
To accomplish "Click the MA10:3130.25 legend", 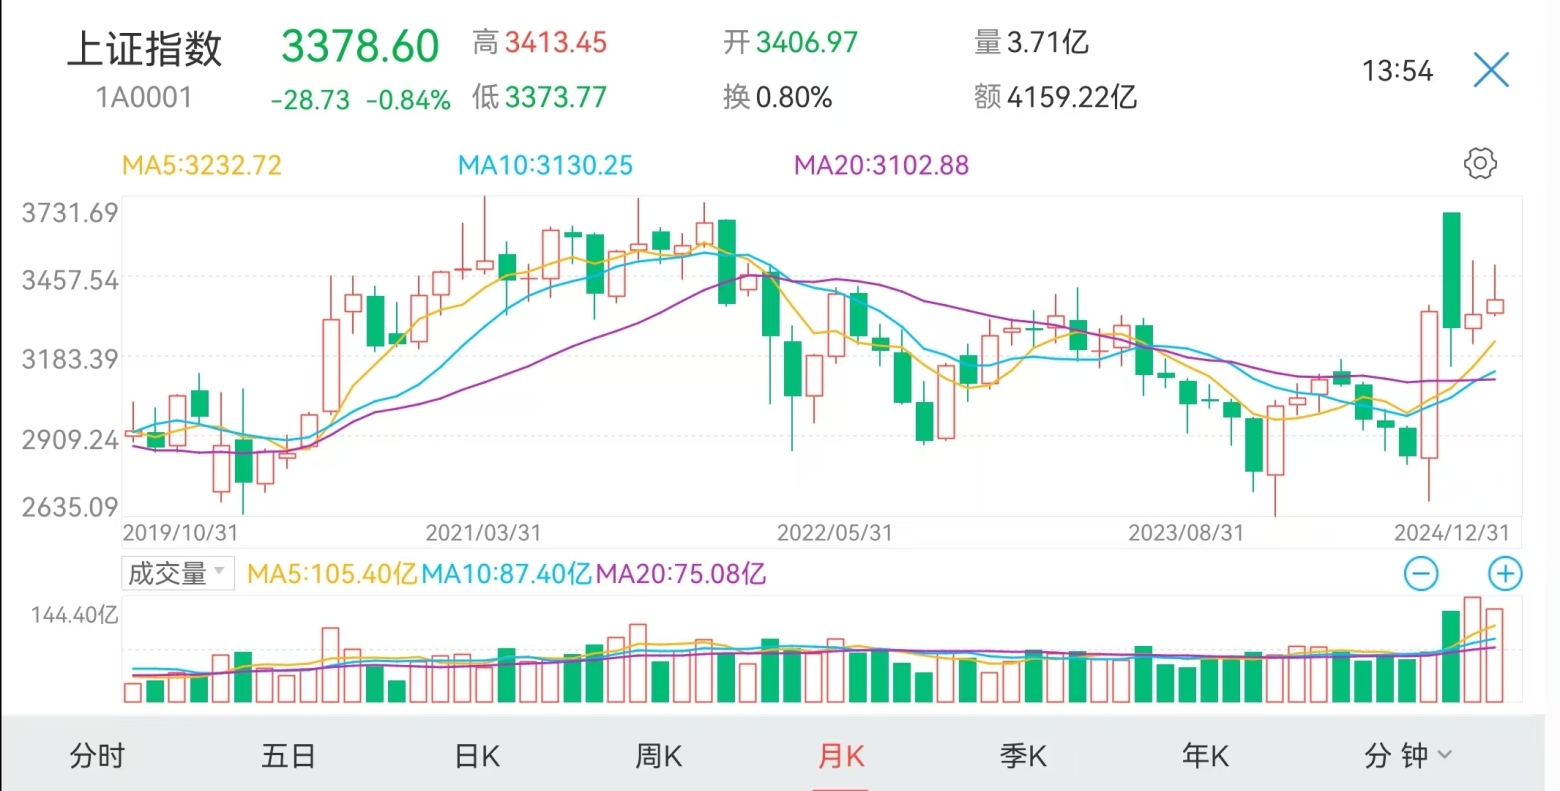I will click(x=546, y=165).
